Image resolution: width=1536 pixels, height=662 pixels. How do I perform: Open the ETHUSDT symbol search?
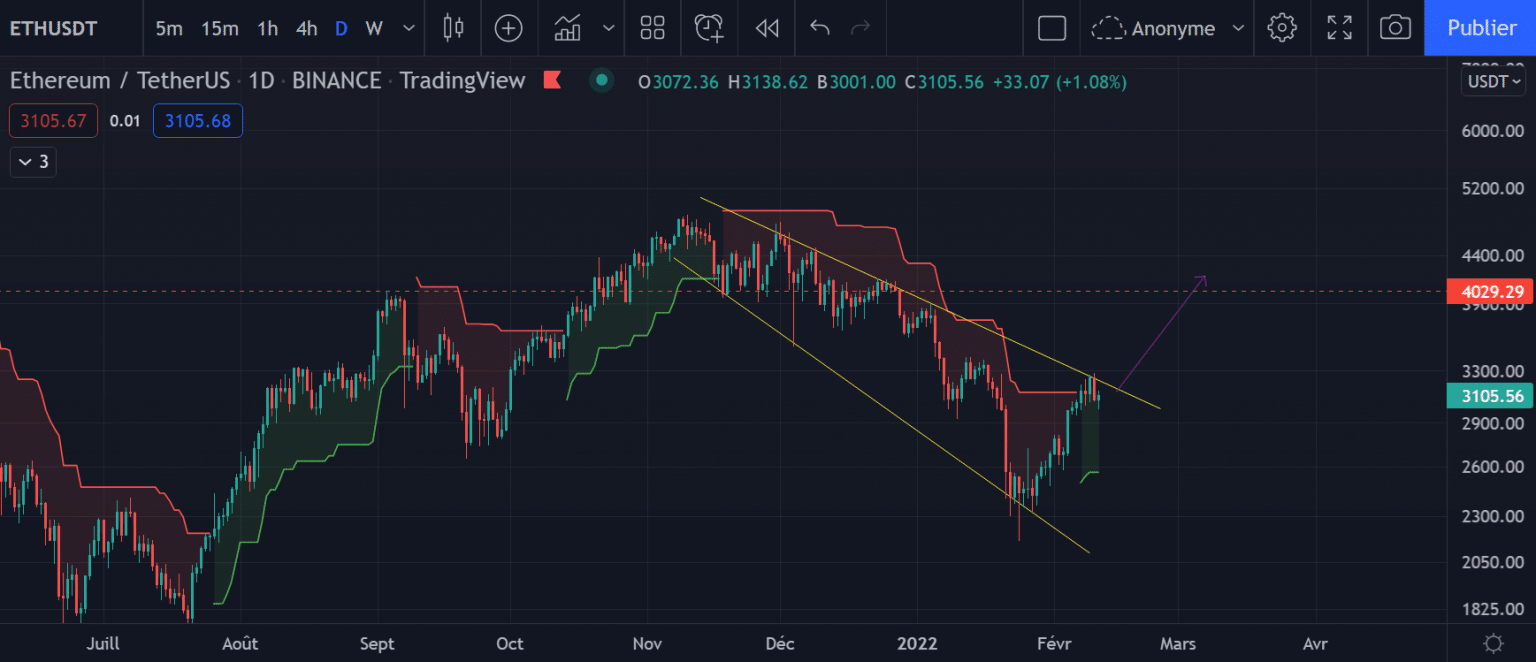click(x=54, y=28)
